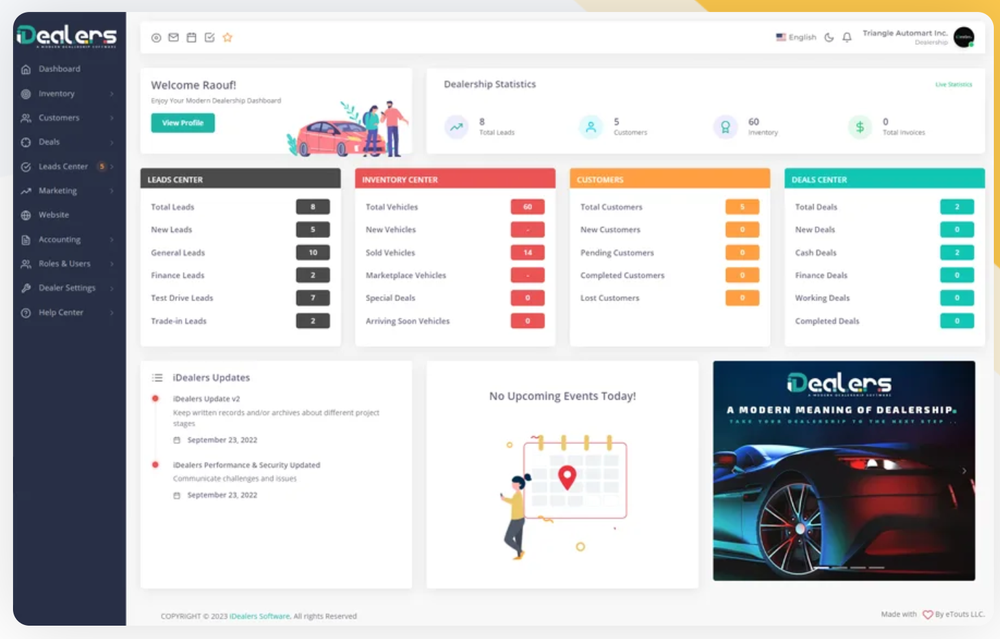The image size is (1000, 639).
Task: Toggle the notification badge on Leads Center
Action: [103, 165]
